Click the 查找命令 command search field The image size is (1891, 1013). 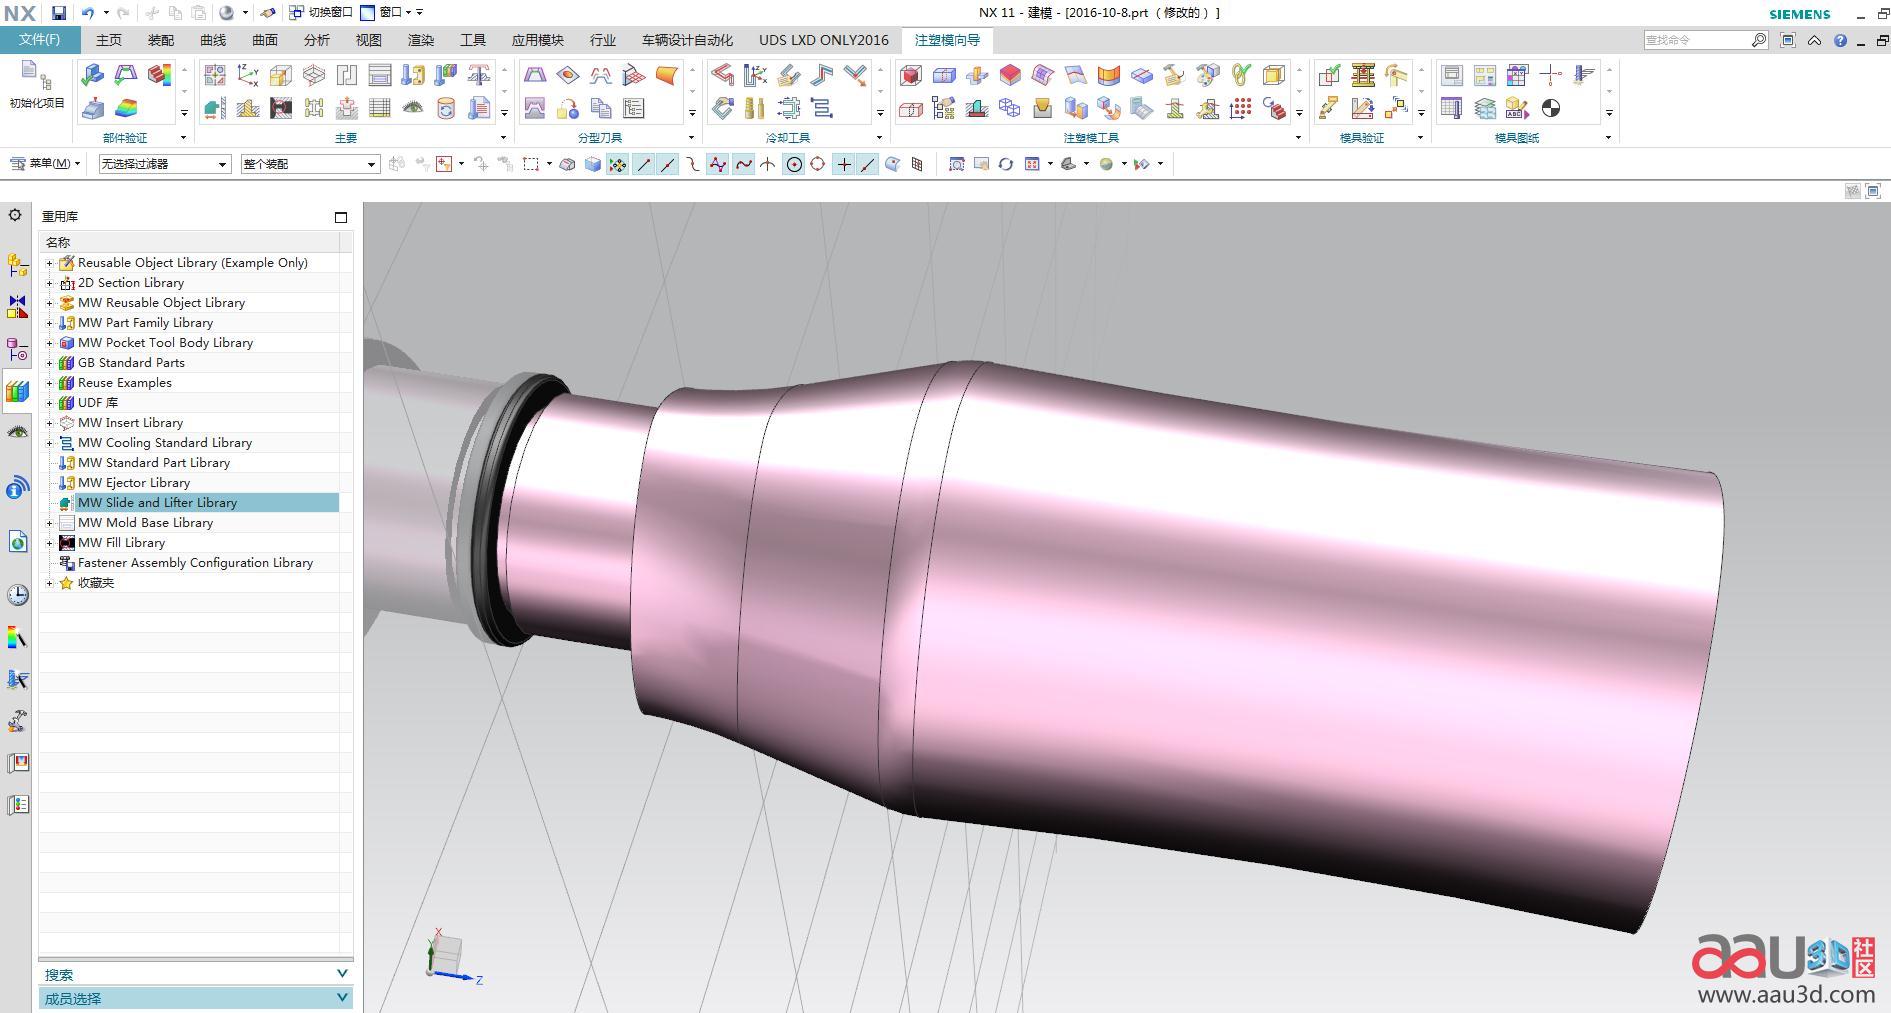pyautogui.click(x=1695, y=40)
